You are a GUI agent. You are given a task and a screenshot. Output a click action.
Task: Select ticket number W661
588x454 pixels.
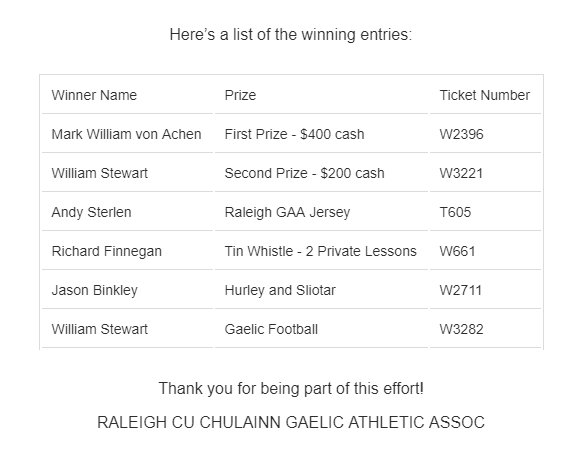pyautogui.click(x=458, y=251)
